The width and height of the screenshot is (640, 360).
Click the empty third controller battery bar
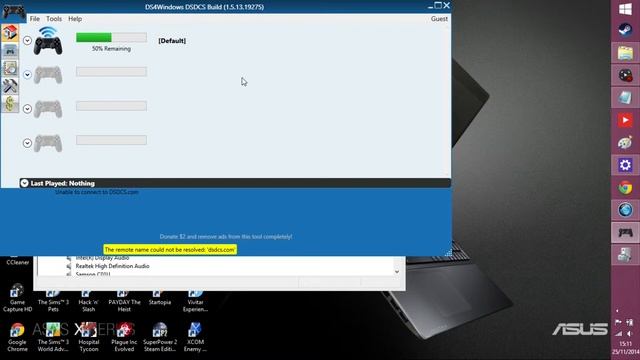(111, 106)
